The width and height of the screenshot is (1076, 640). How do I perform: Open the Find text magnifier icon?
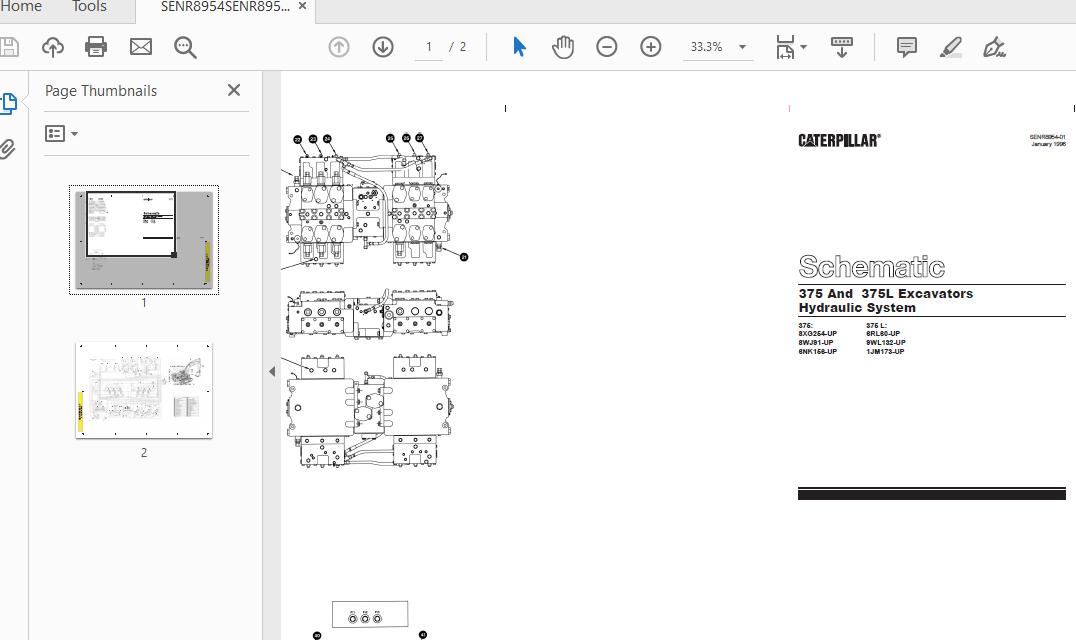click(x=185, y=47)
